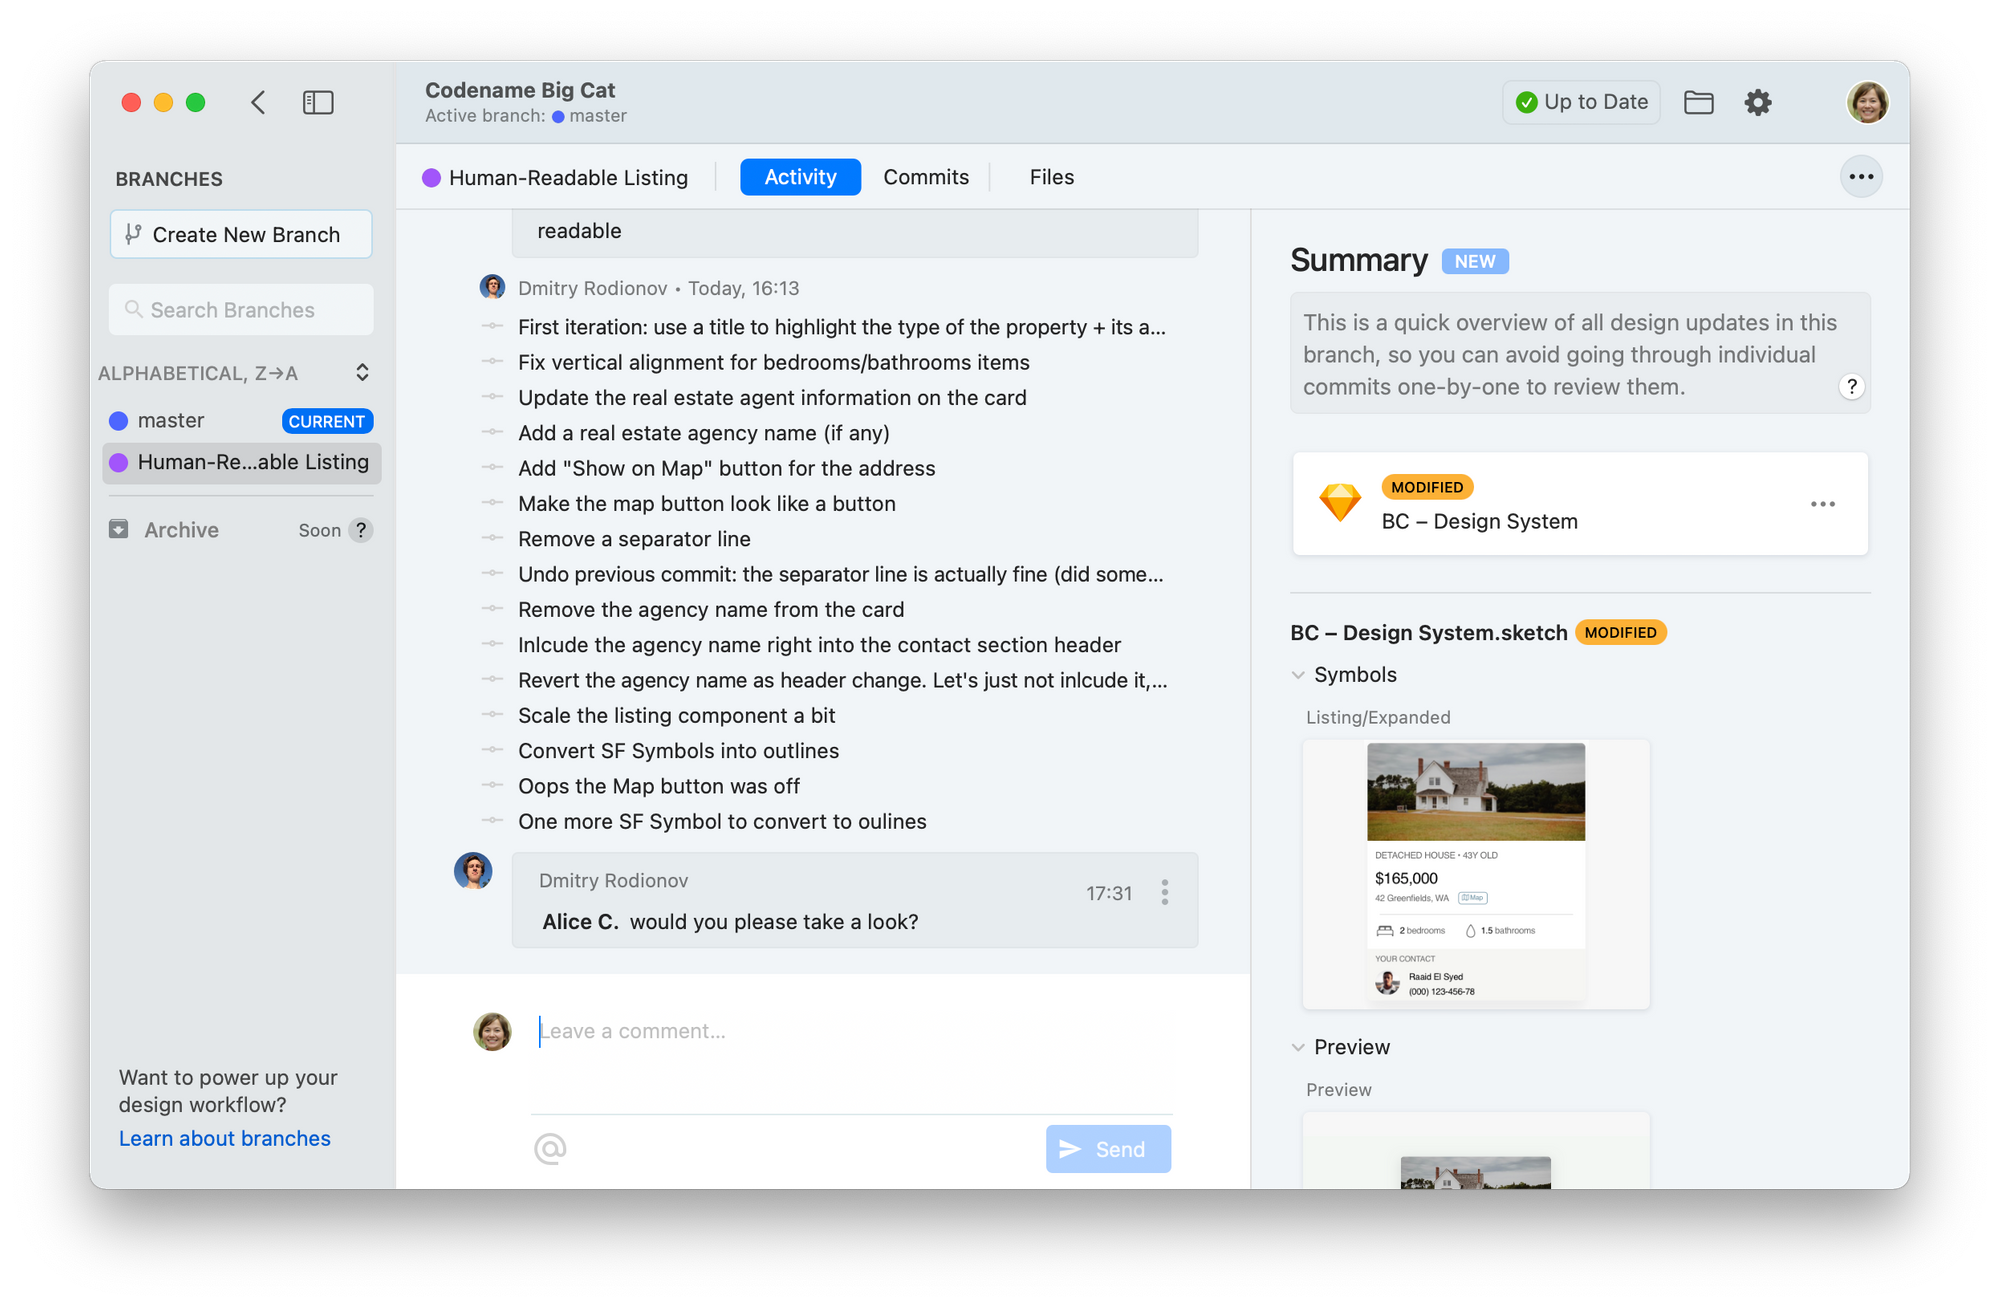Click the Sketch diamond file icon
Viewport: 2000px width, 1308px height.
(x=1339, y=503)
